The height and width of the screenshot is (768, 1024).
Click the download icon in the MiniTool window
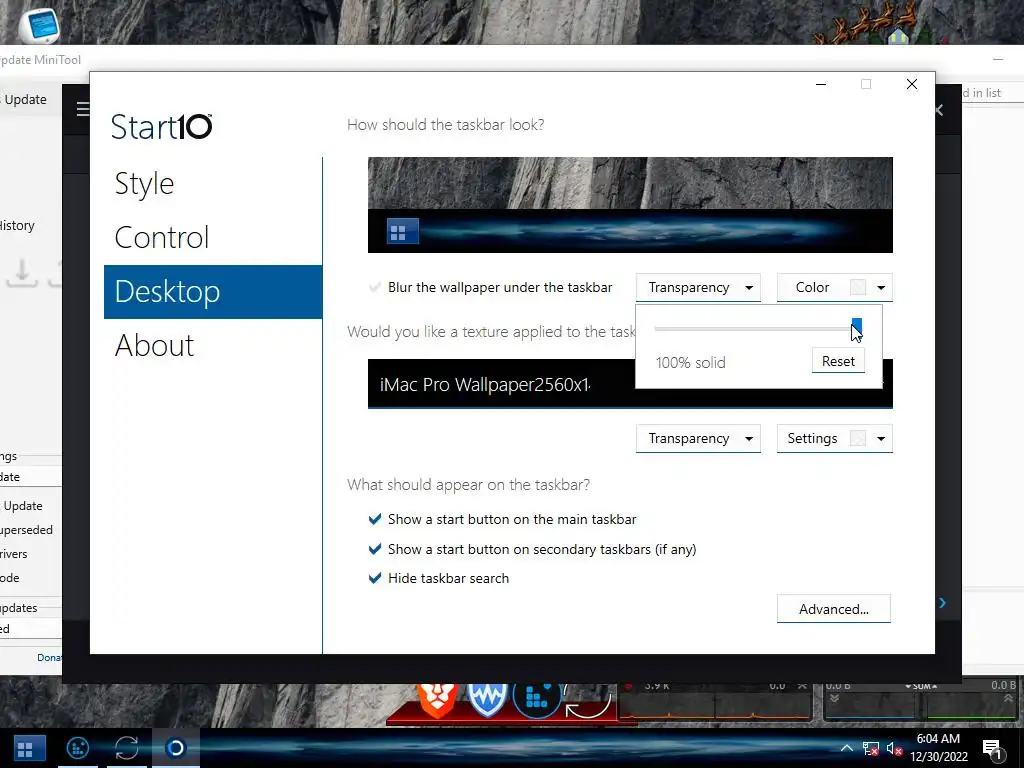(22, 272)
